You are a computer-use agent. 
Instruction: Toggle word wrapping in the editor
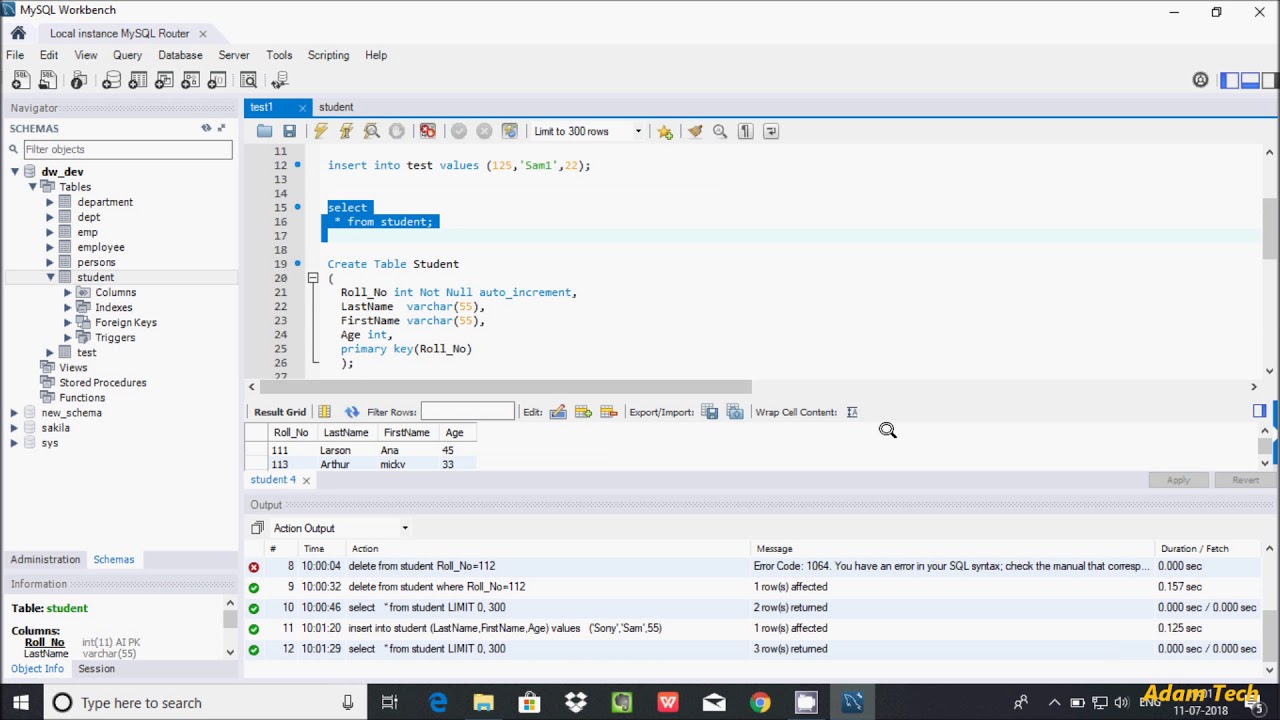click(771, 131)
